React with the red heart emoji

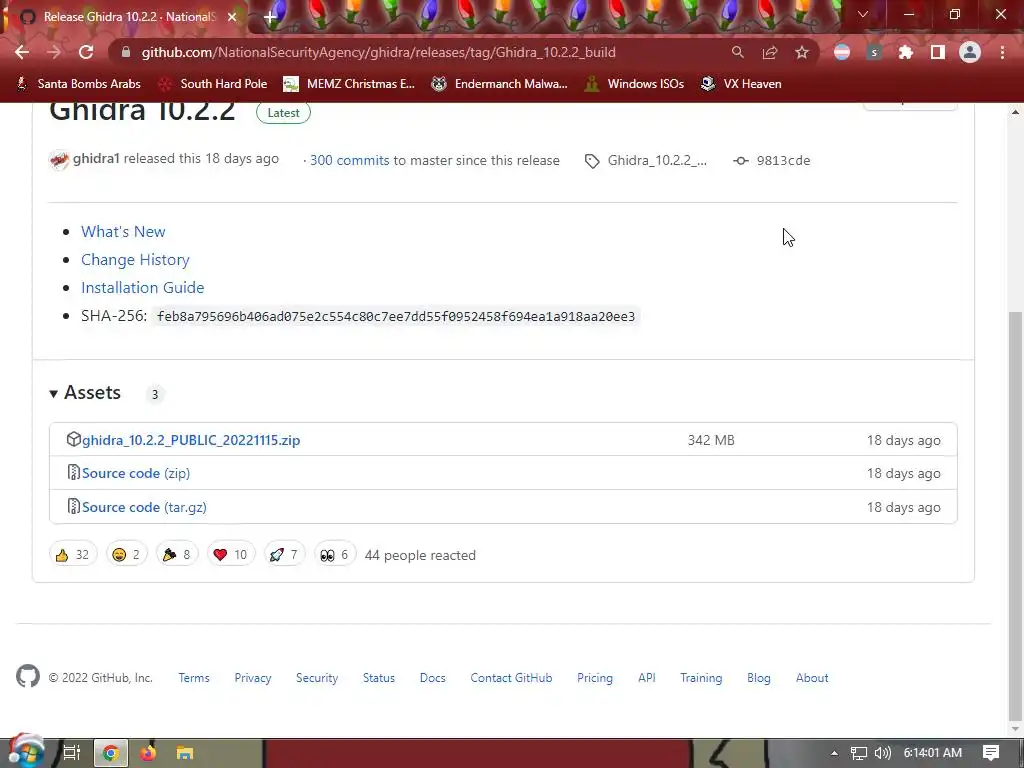click(231, 554)
